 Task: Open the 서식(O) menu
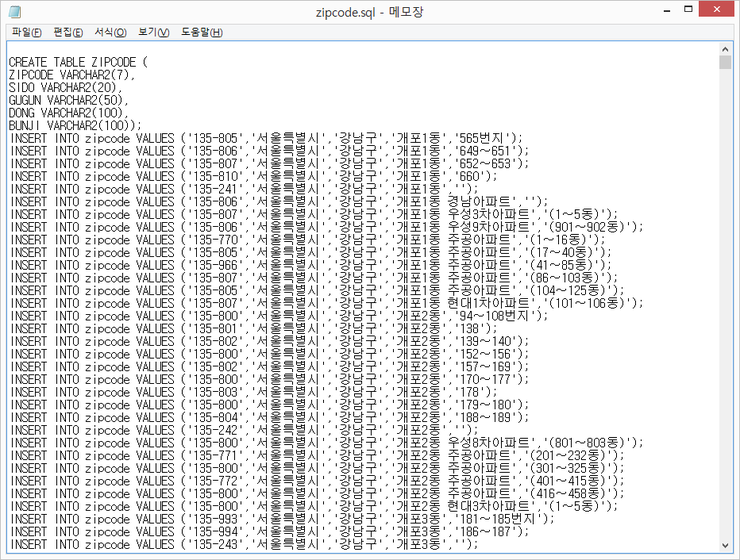(x=110, y=32)
